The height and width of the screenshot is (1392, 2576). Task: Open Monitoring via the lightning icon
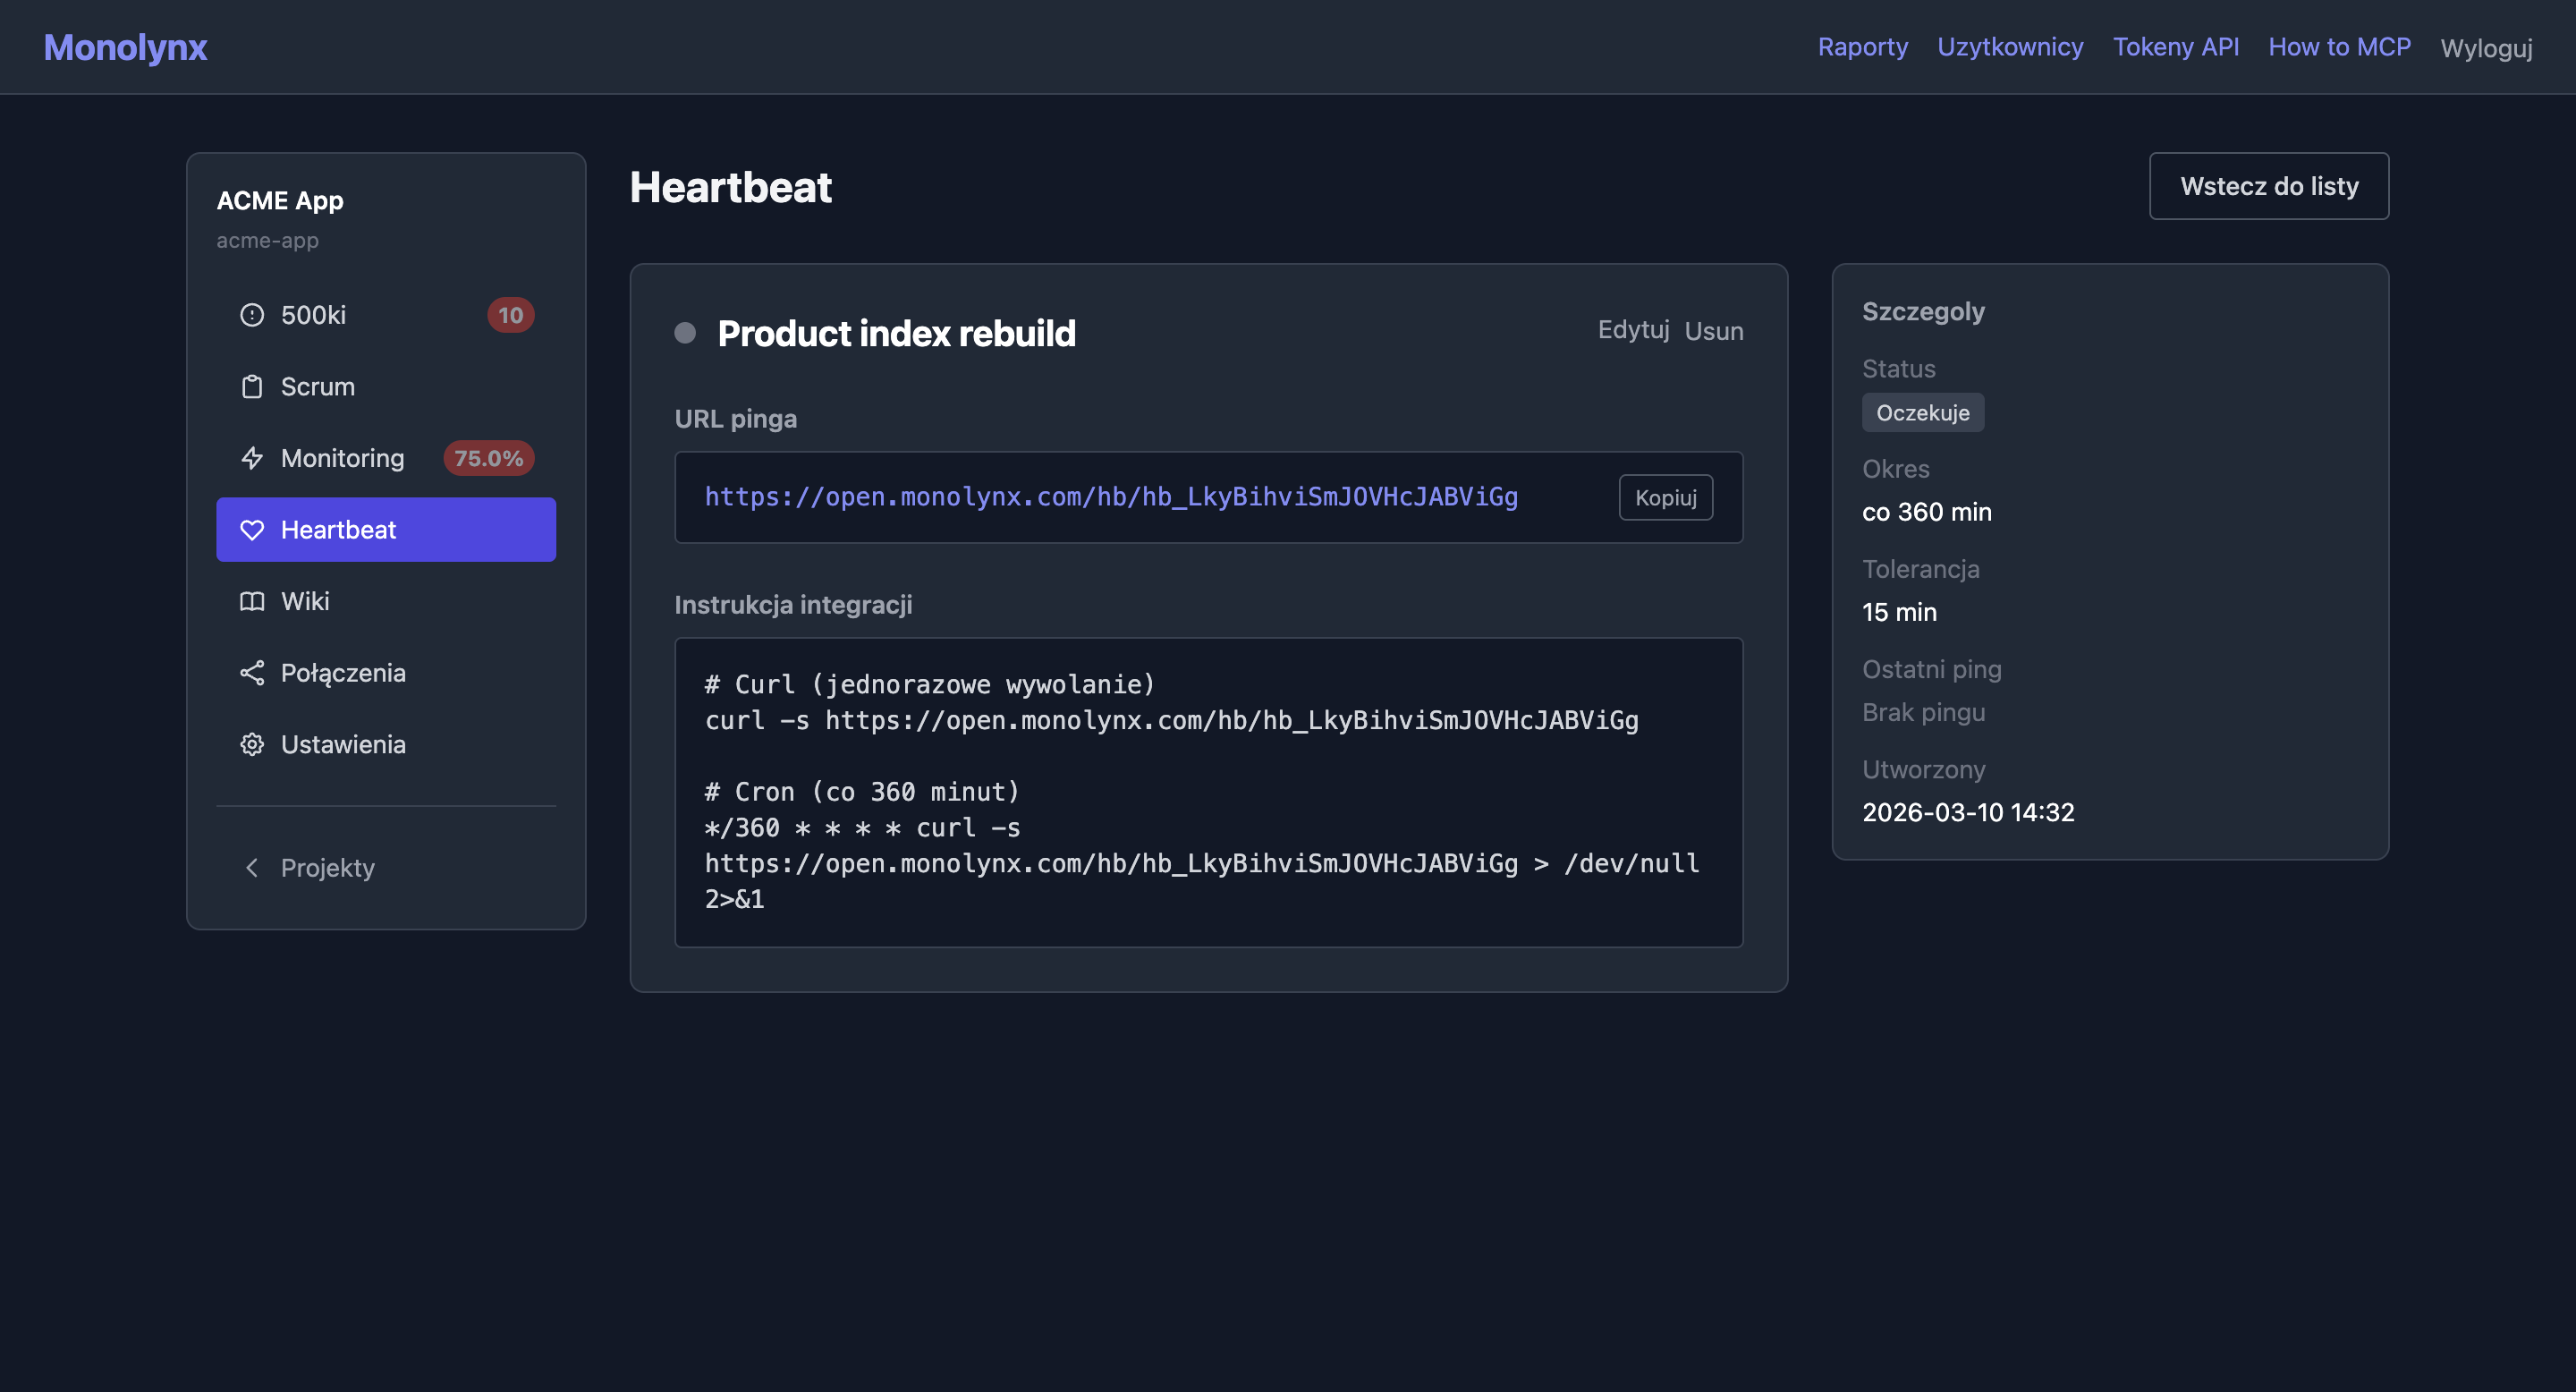tap(252, 458)
